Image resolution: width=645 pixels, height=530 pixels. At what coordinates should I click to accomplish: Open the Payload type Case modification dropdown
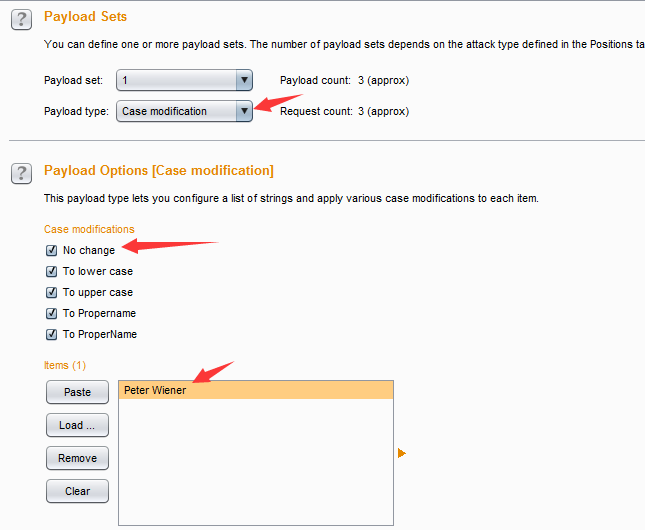click(243, 112)
